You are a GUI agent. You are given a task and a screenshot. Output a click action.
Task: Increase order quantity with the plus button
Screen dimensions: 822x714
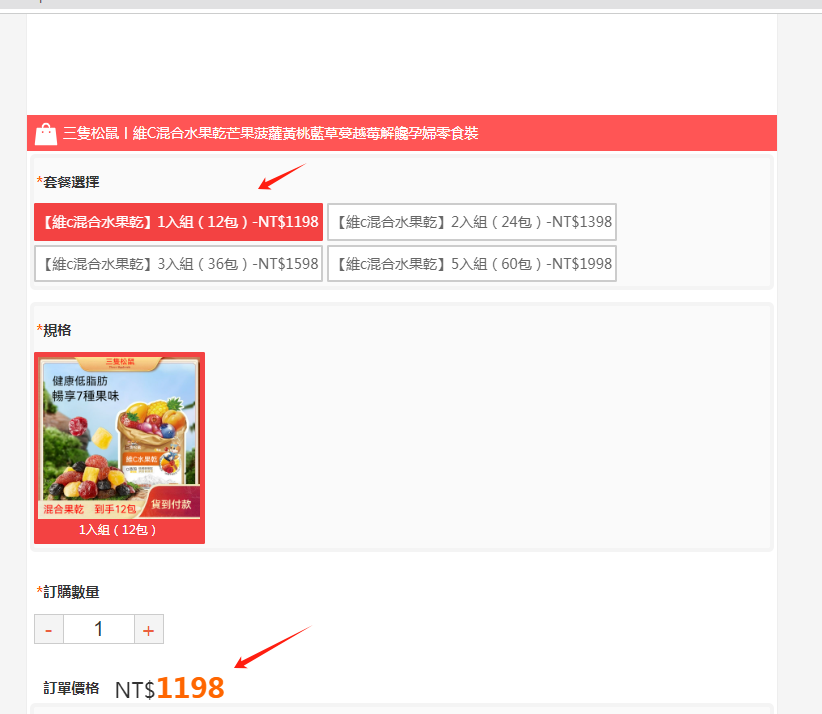[148, 630]
